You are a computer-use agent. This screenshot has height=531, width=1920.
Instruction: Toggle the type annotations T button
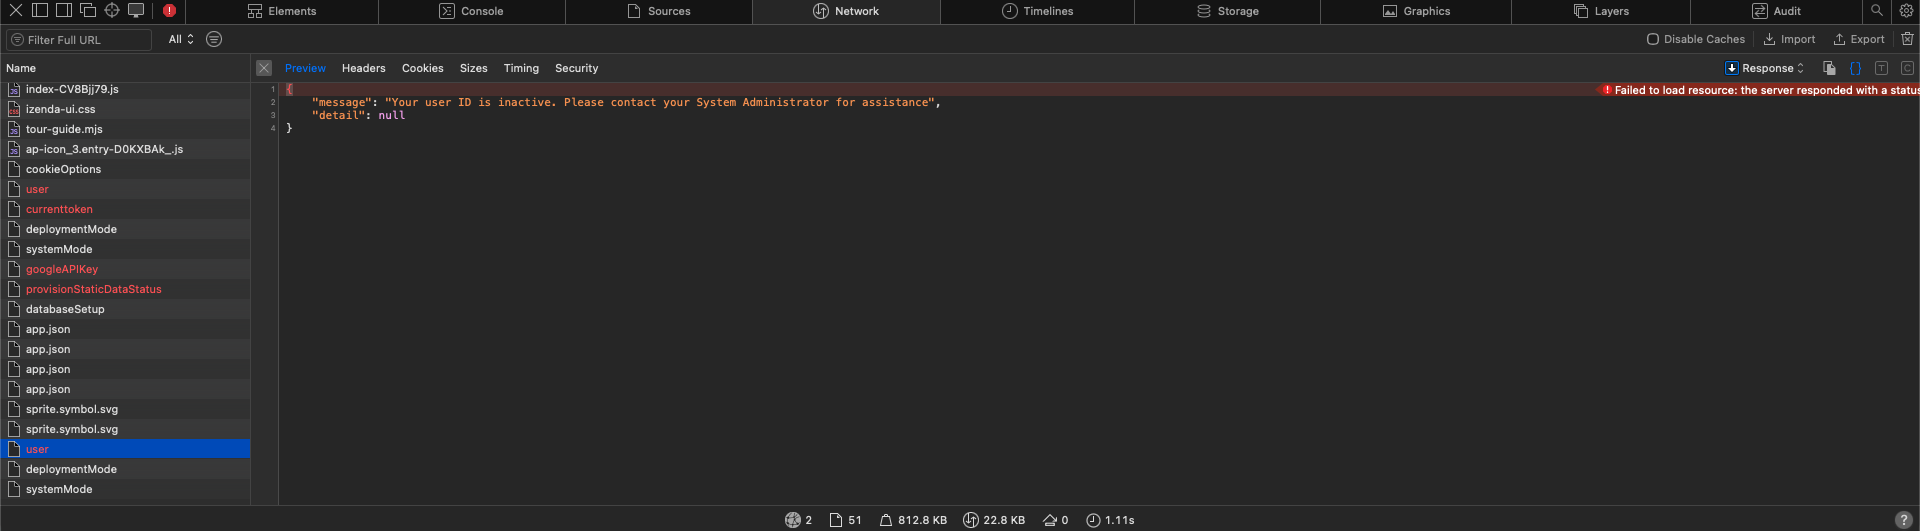[1881, 68]
